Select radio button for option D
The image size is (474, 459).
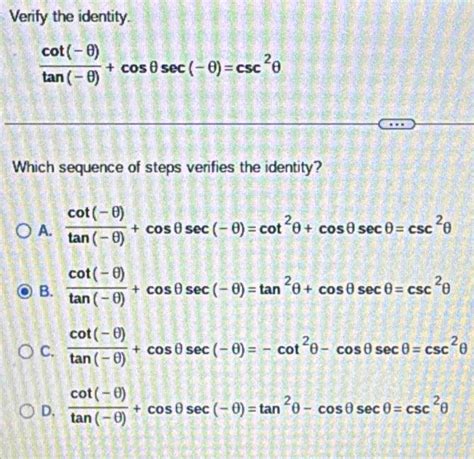tap(27, 411)
